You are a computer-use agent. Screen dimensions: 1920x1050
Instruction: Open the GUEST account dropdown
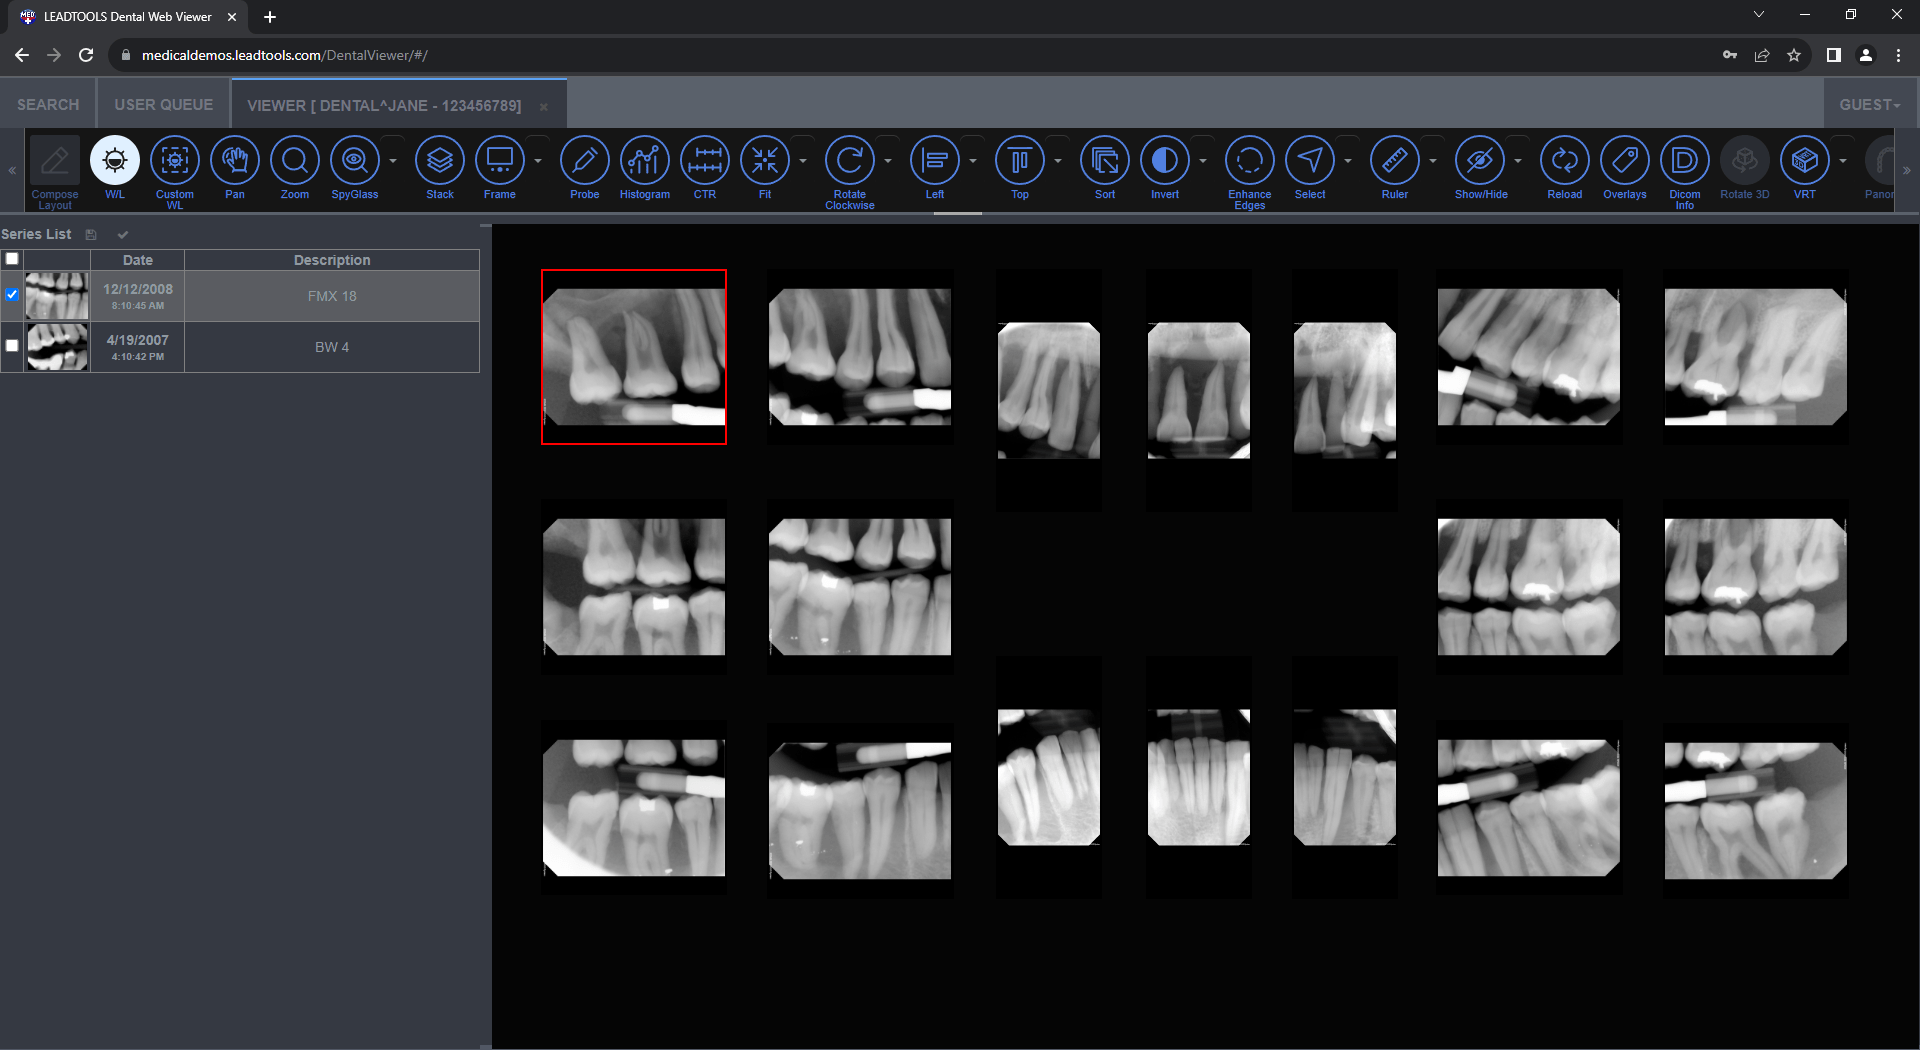tap(1869, 104)
